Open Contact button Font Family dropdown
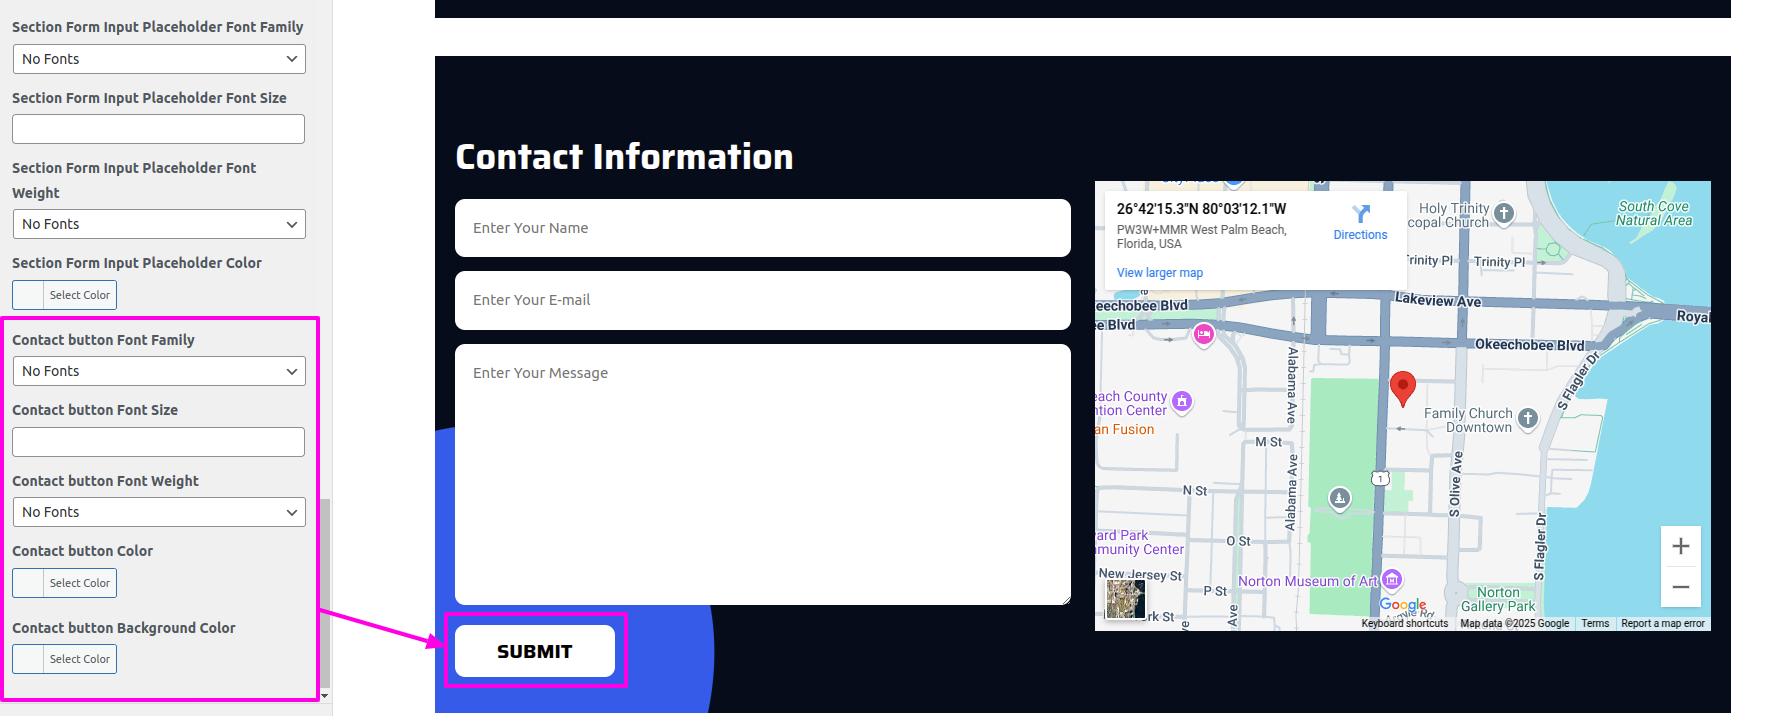Viewport: 1790px width, 716px height. coord(159,371)
